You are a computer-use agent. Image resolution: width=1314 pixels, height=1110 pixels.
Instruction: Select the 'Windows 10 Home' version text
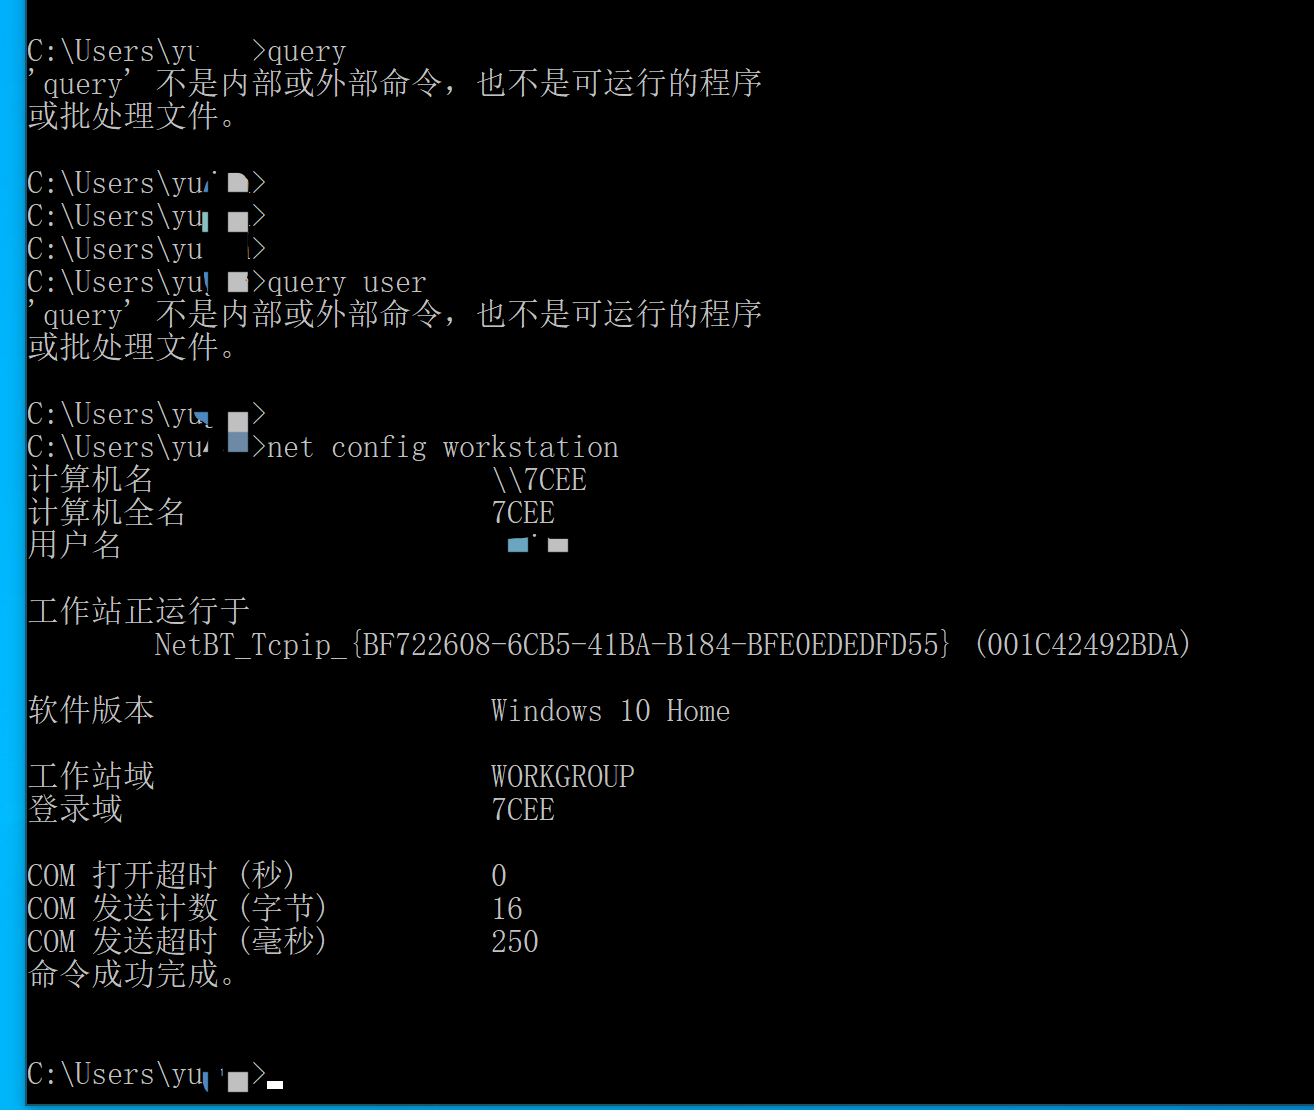(610, 711)
